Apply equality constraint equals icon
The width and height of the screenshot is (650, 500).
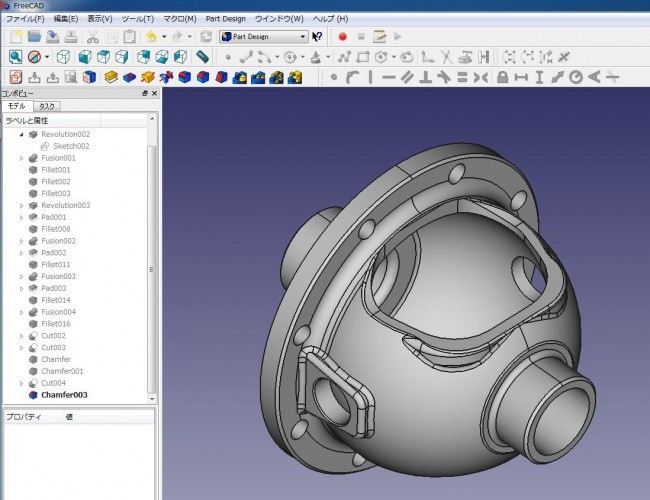click(462, 77)
